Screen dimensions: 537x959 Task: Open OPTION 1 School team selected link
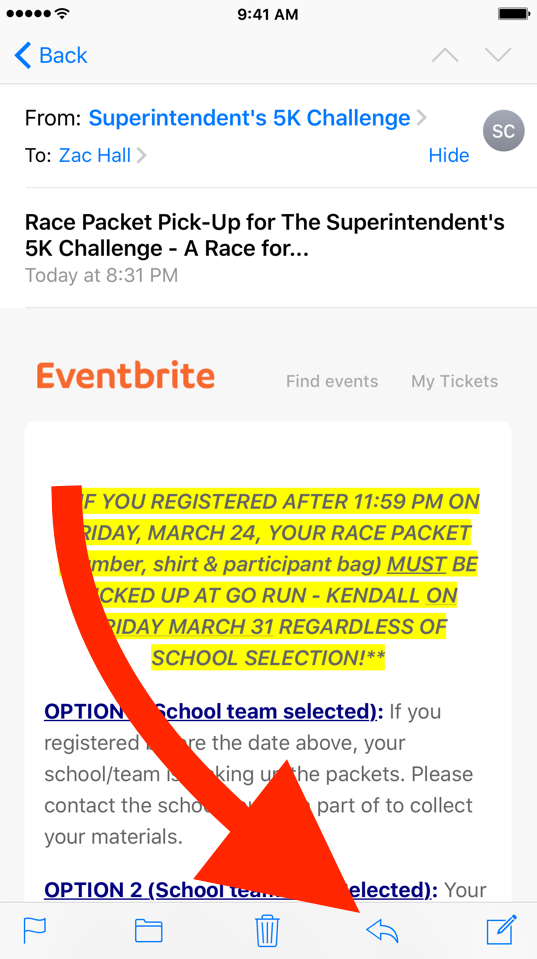coord(213,711)
